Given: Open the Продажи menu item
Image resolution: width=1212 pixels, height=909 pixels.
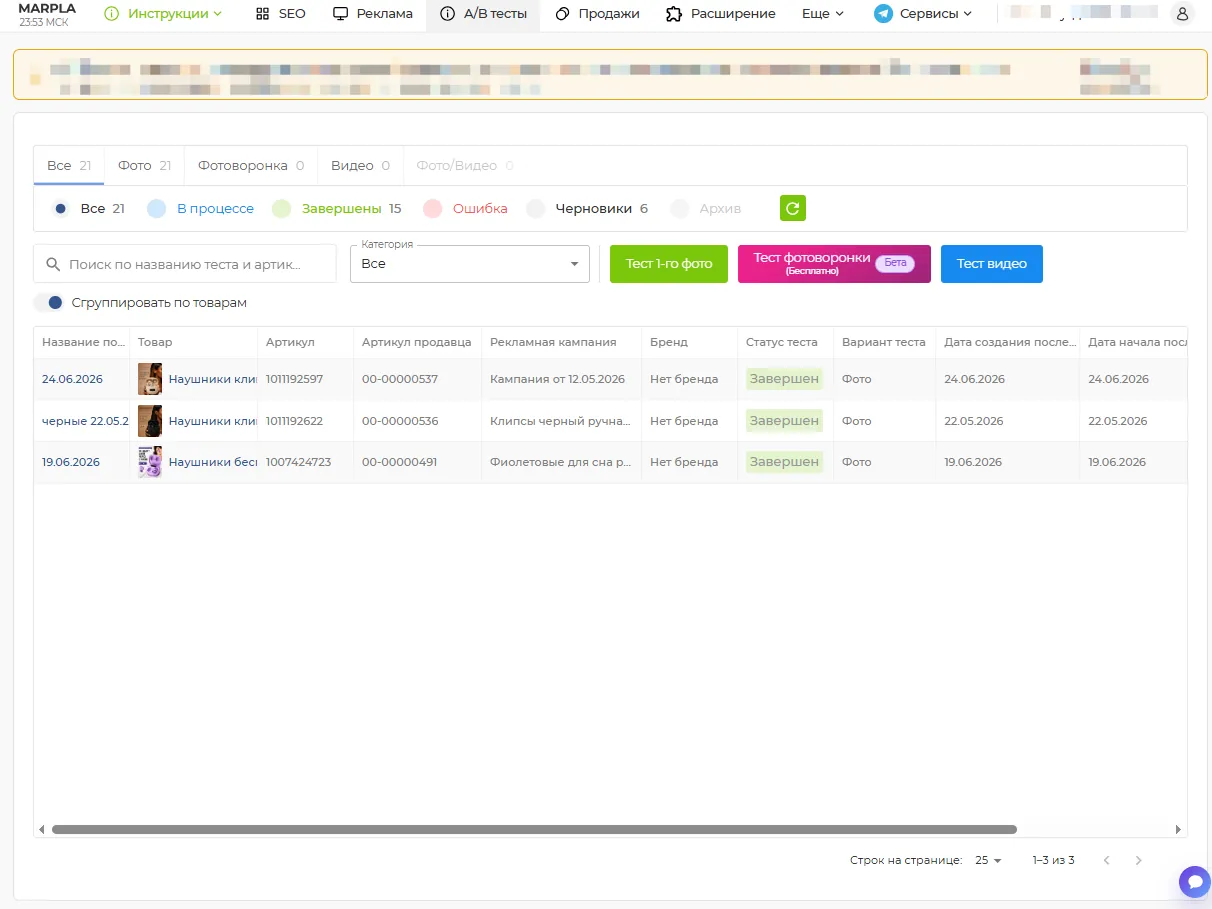Looking at the screenshot, I should (x=597, y=14).
